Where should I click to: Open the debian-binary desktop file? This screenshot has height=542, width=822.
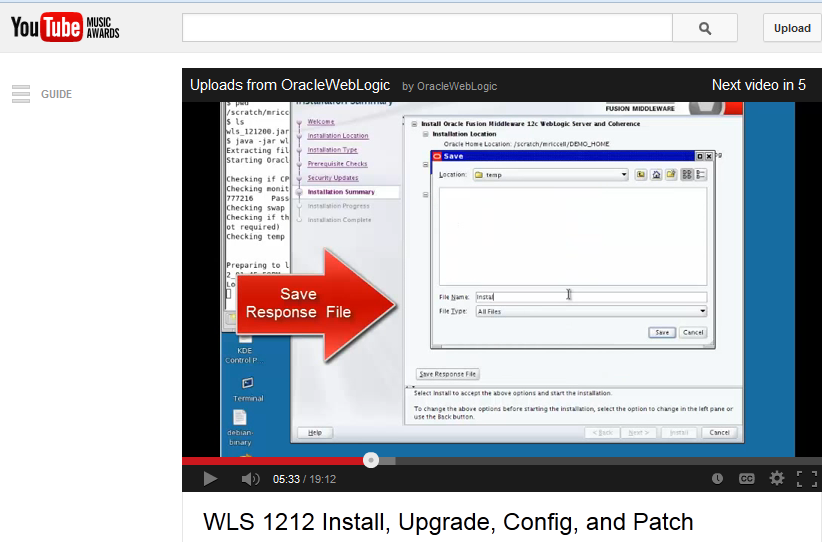[240, 428]
